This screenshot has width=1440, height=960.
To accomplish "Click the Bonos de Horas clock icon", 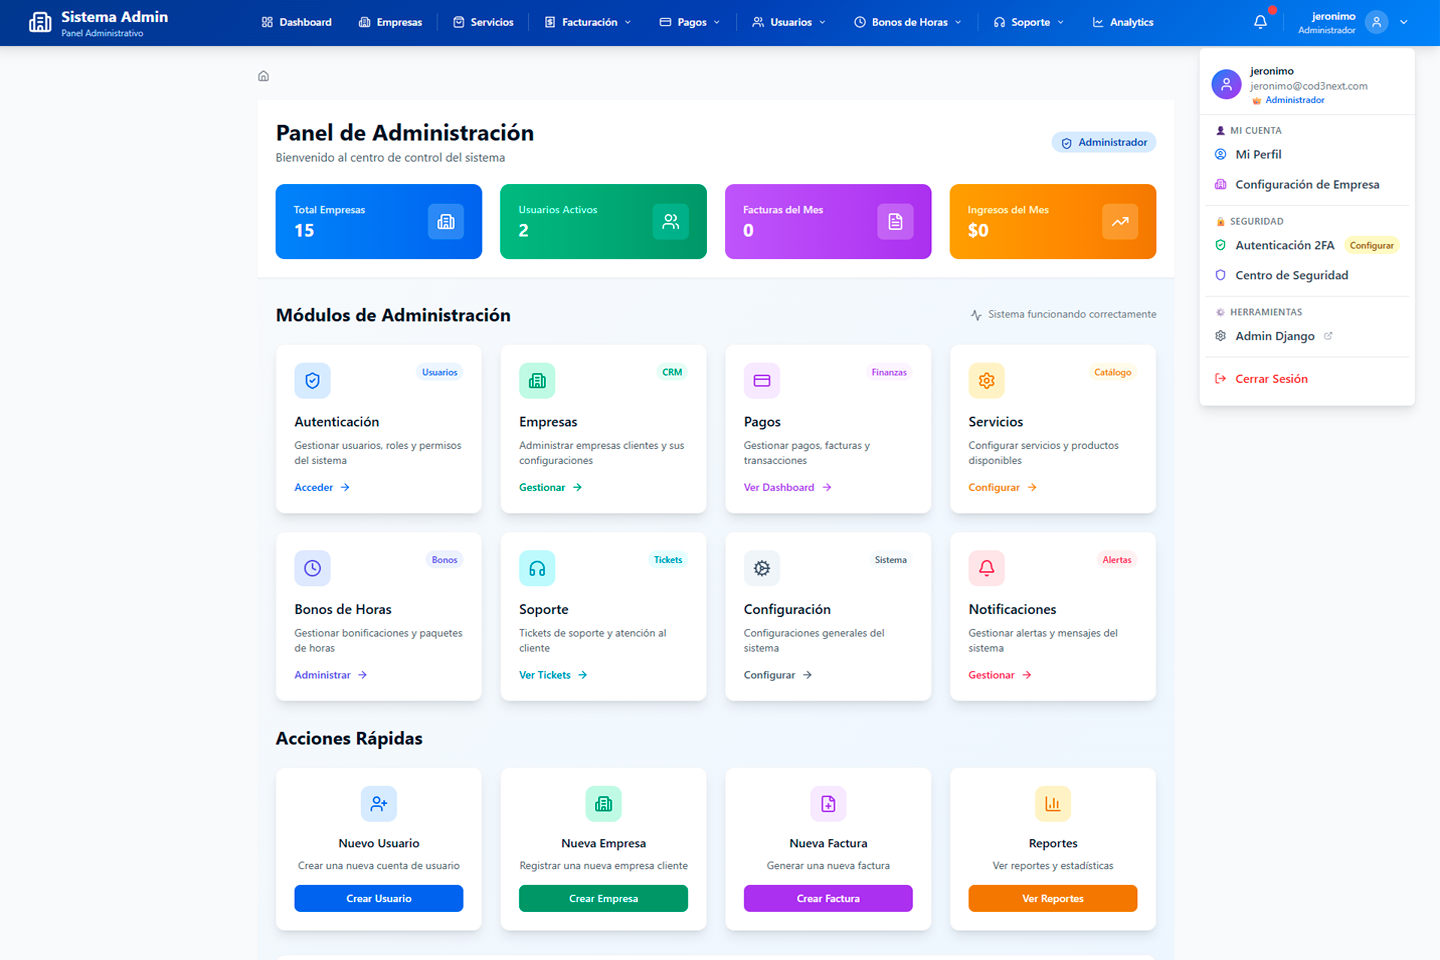I will point(312,568).
